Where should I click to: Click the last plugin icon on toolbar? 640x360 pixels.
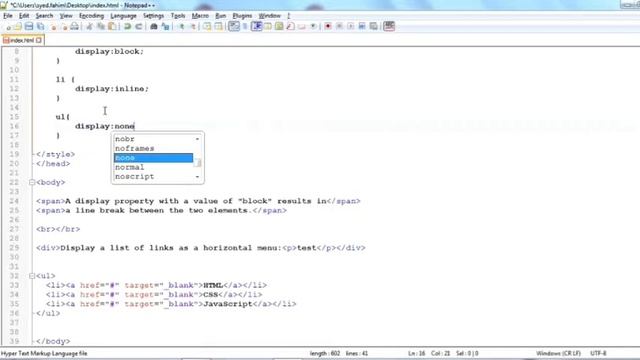(x=389, y=27)
